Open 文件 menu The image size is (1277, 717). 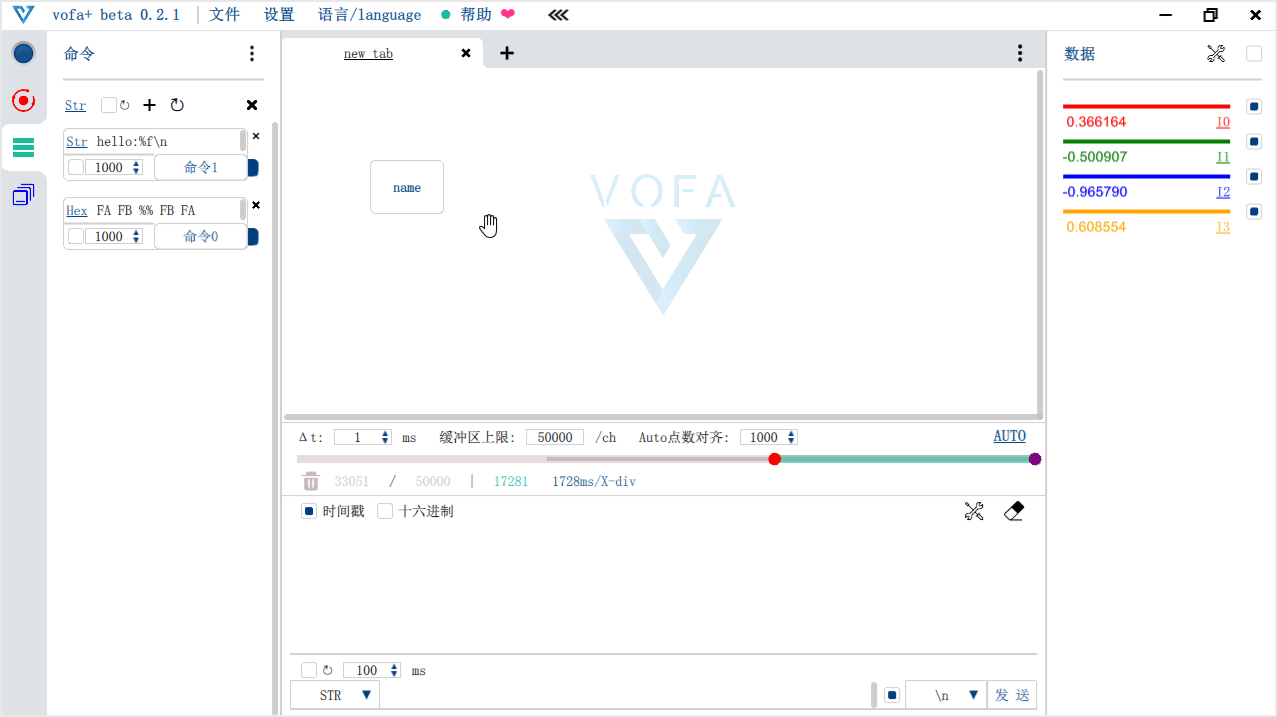(224, 15)
